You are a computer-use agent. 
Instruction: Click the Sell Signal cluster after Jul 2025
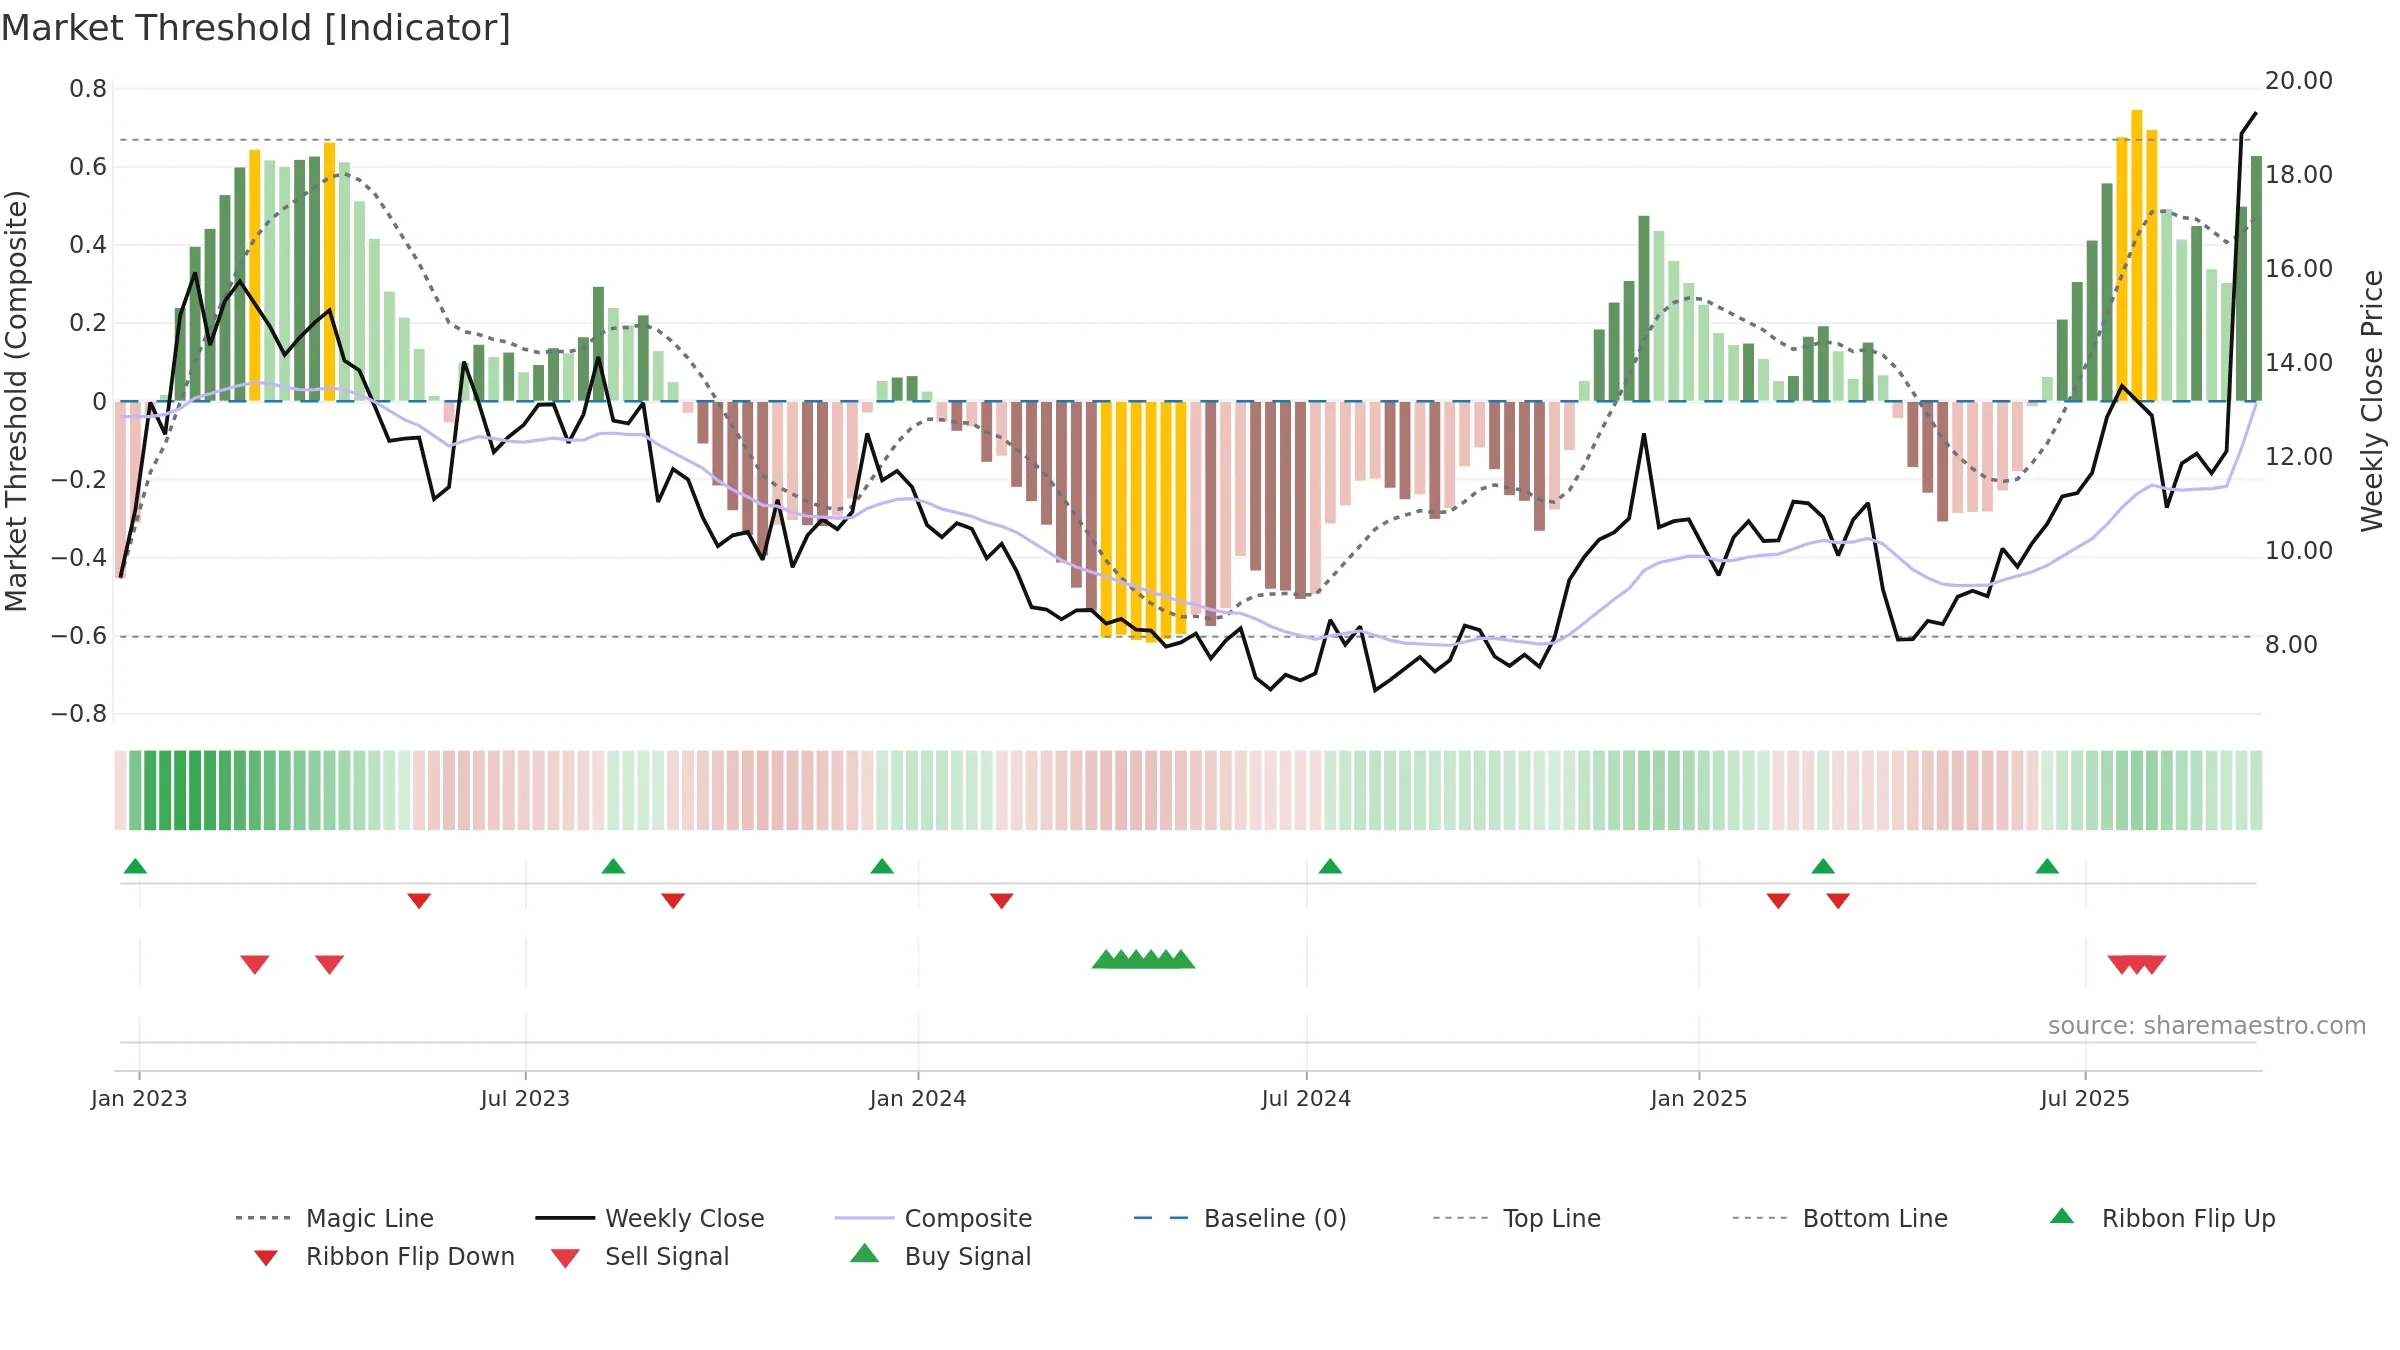(x=2137, y=964)
